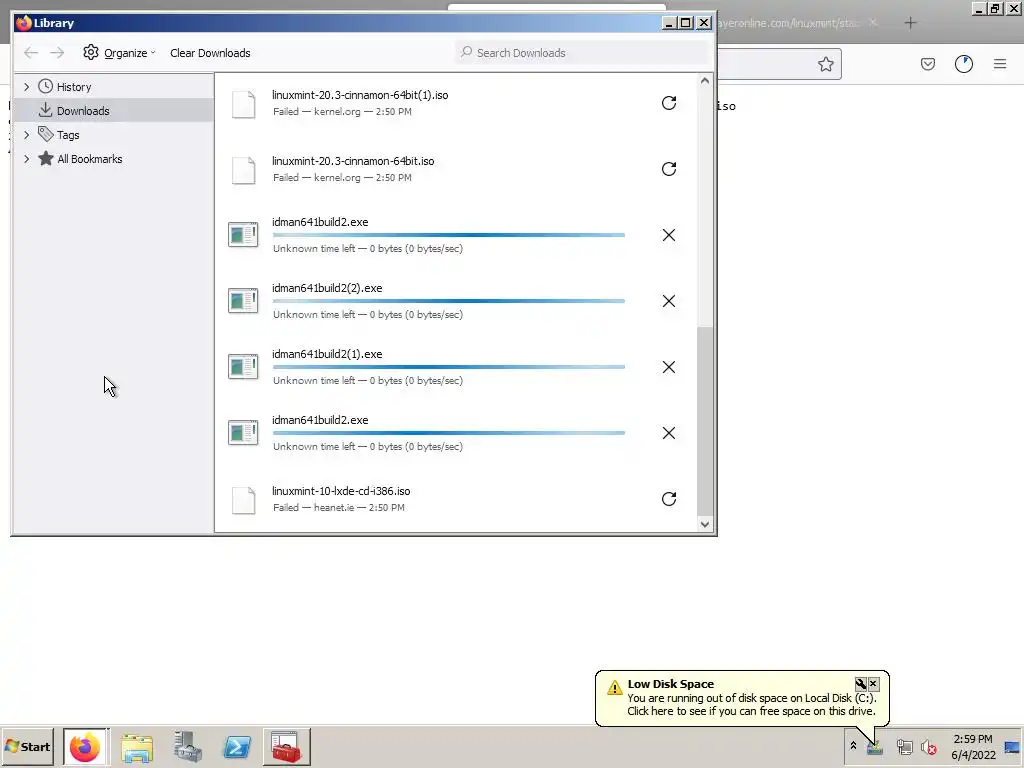Open Firefox application hamburger menu

coord(1000,64)
